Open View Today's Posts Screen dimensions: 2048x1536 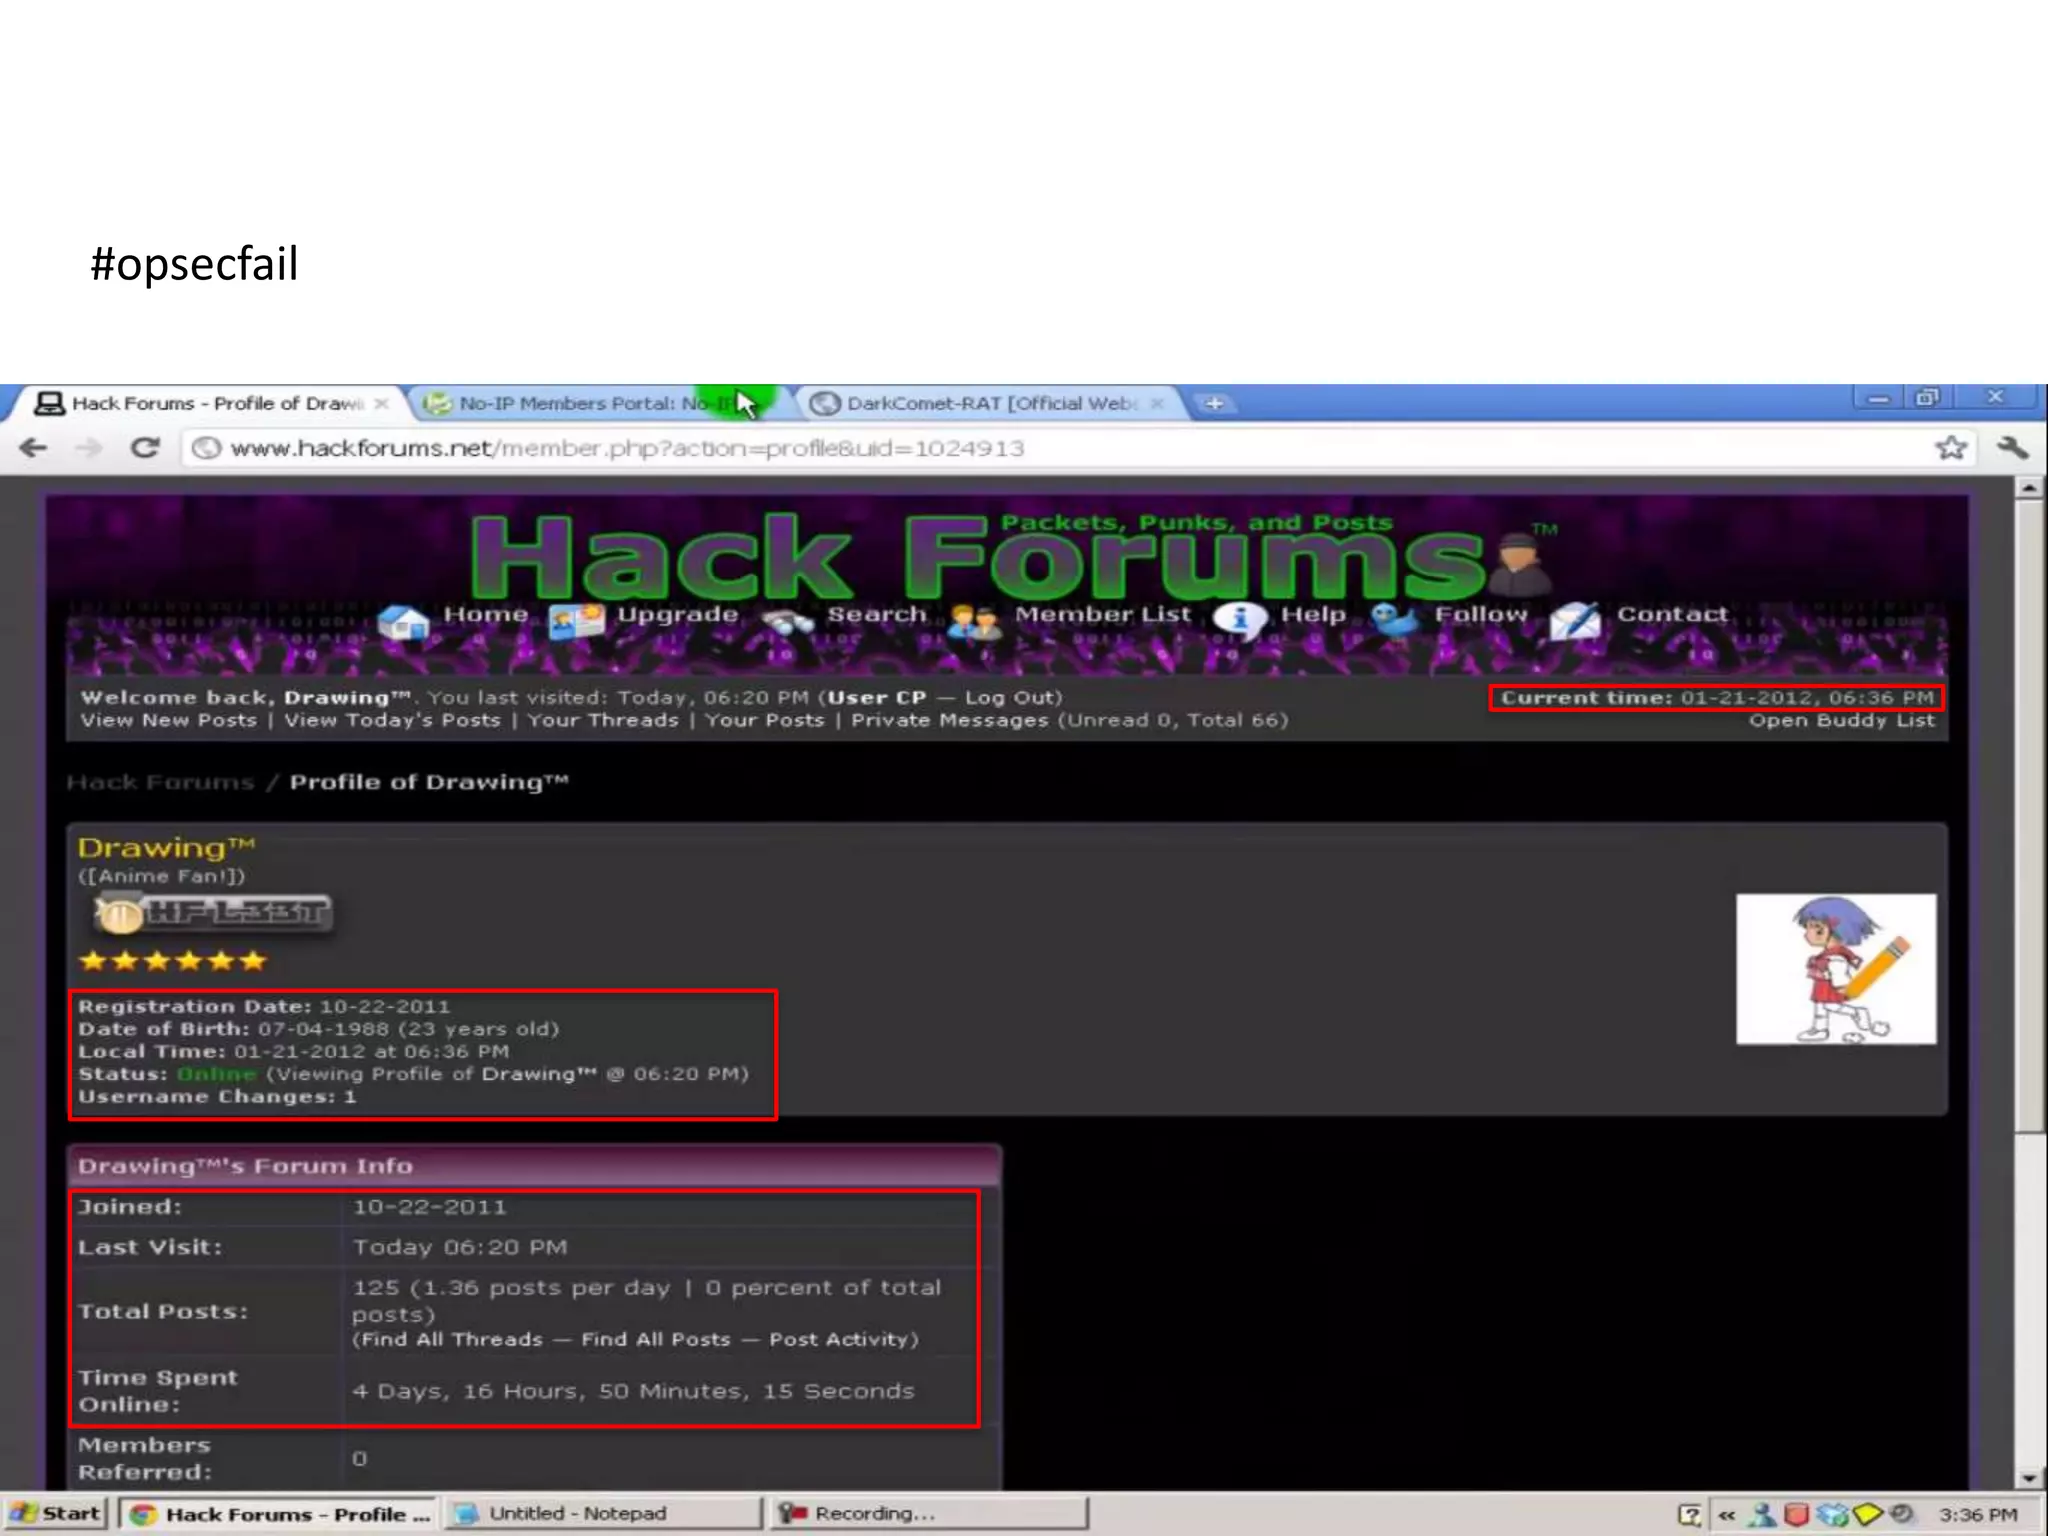coord(392,720)
